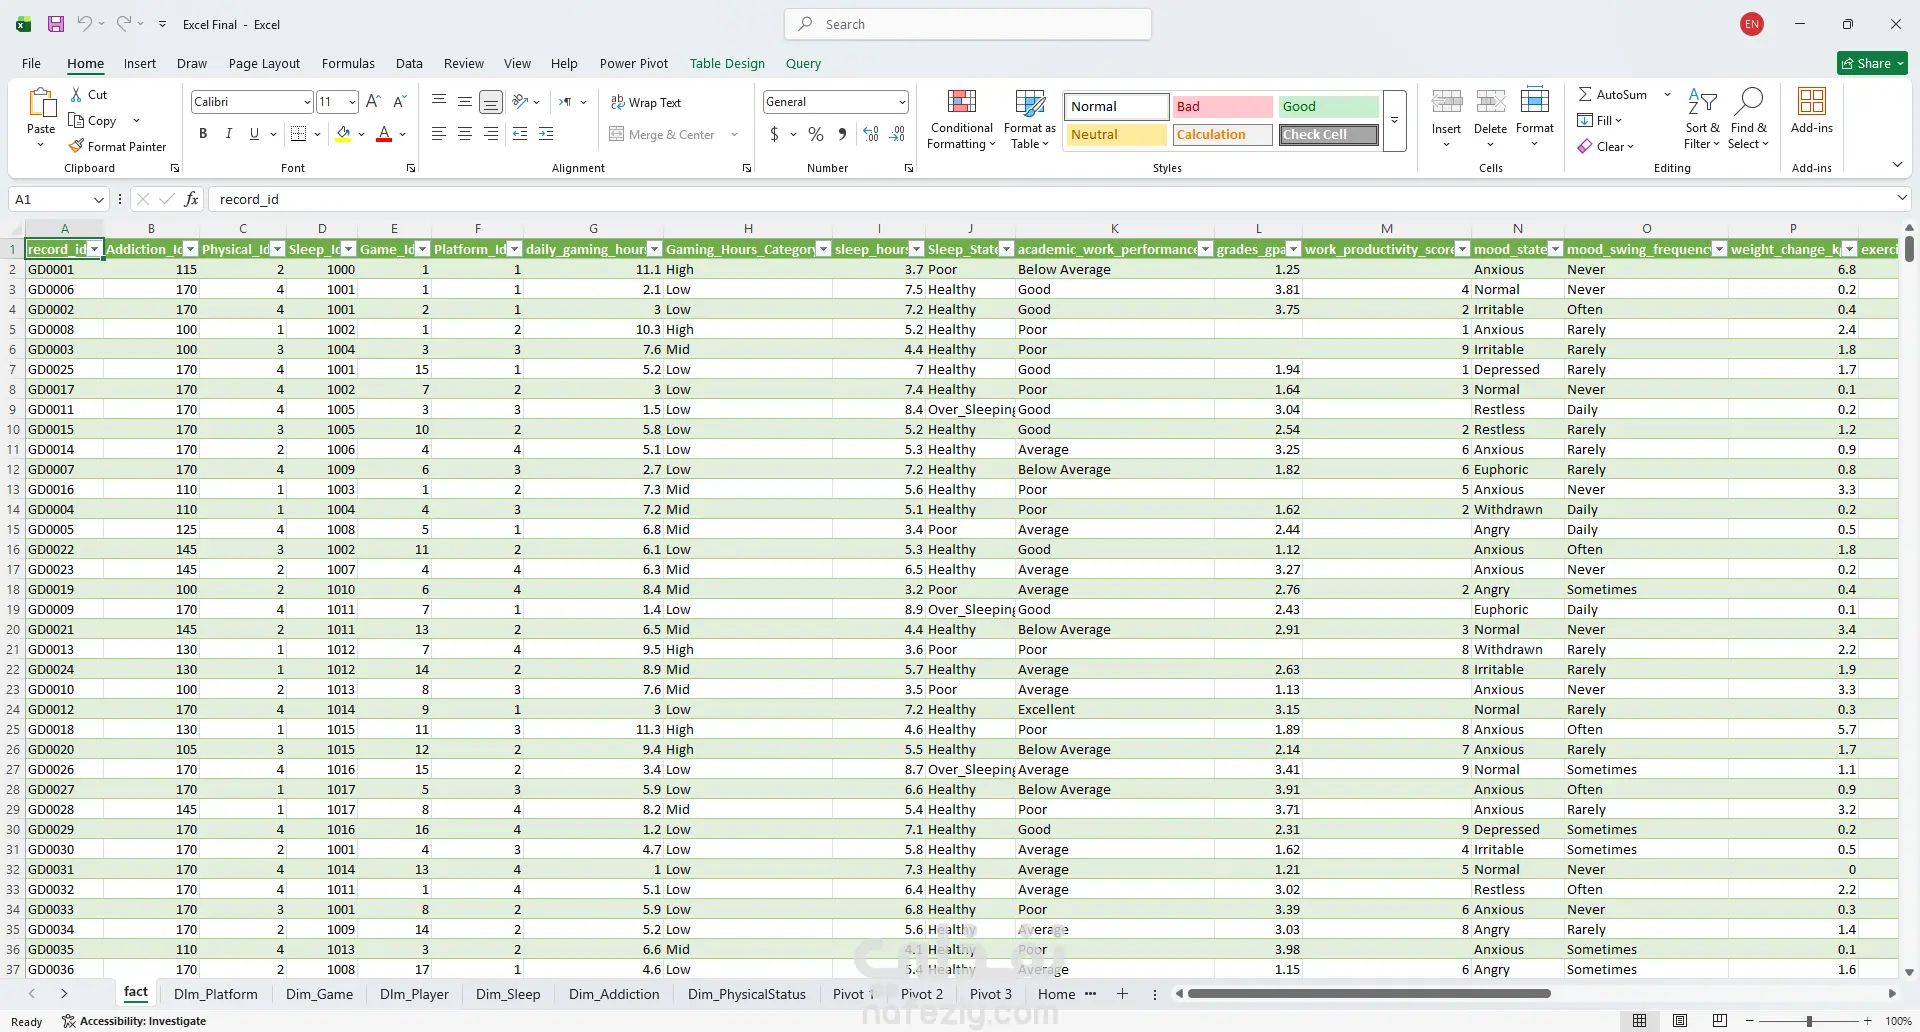Click the Undo arrow icon
The width and height of the screenshot is (1920, 1032).
(x=85, y=24)
